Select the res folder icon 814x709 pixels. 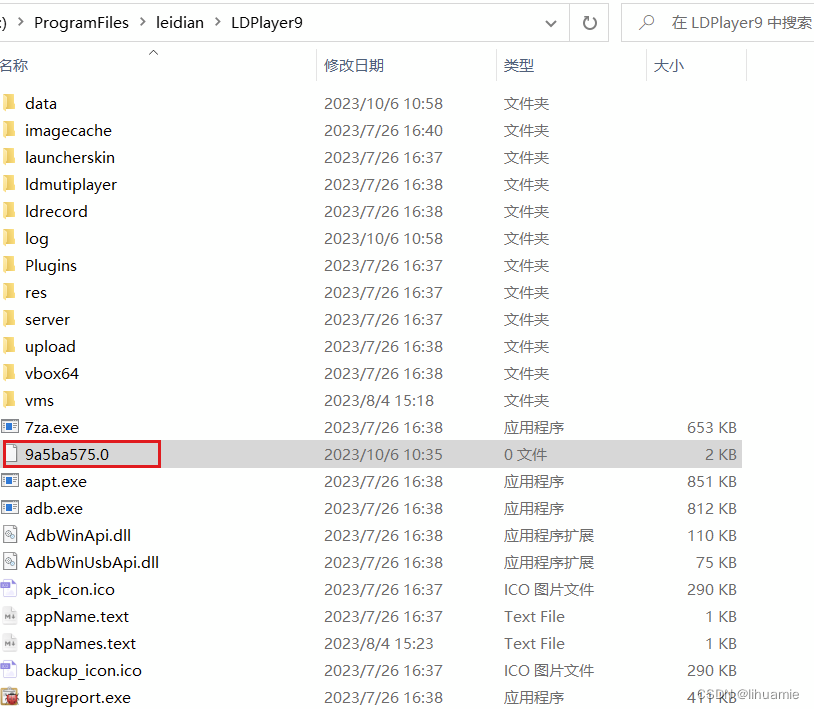(x=9, y=291)
